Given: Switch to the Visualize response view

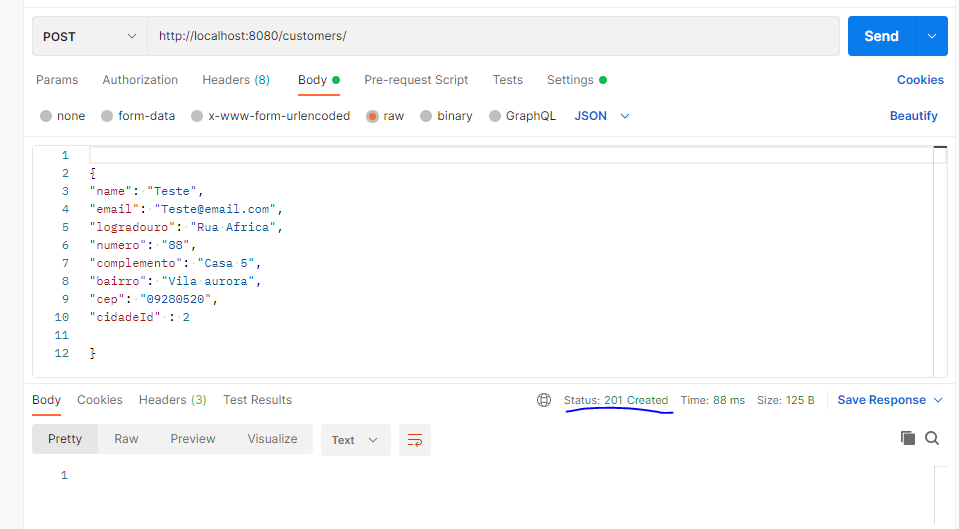Looking at the screenshot, I should click(x=272, y=439).
